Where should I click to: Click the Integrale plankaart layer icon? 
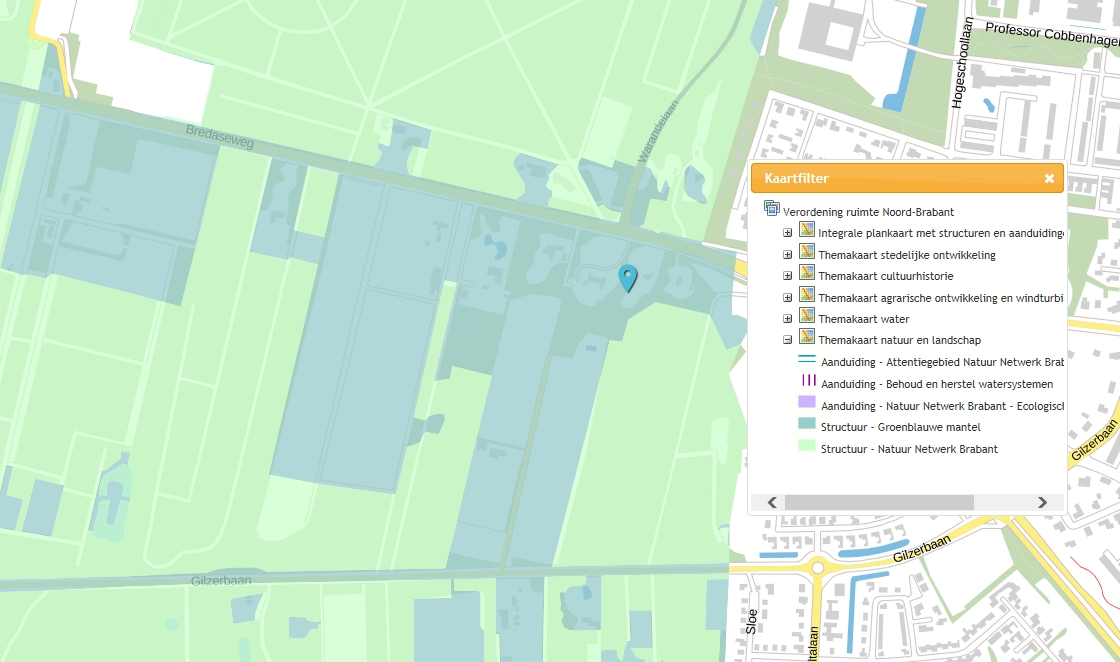pyautogui.click(x=807, y=230)
